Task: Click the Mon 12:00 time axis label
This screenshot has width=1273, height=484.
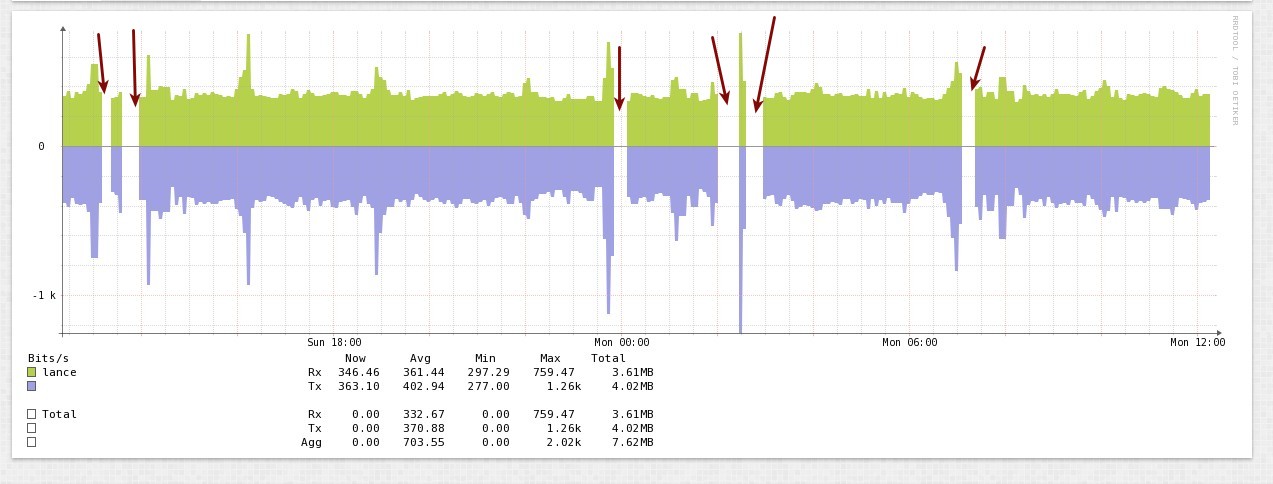Action: (1197, 342)
